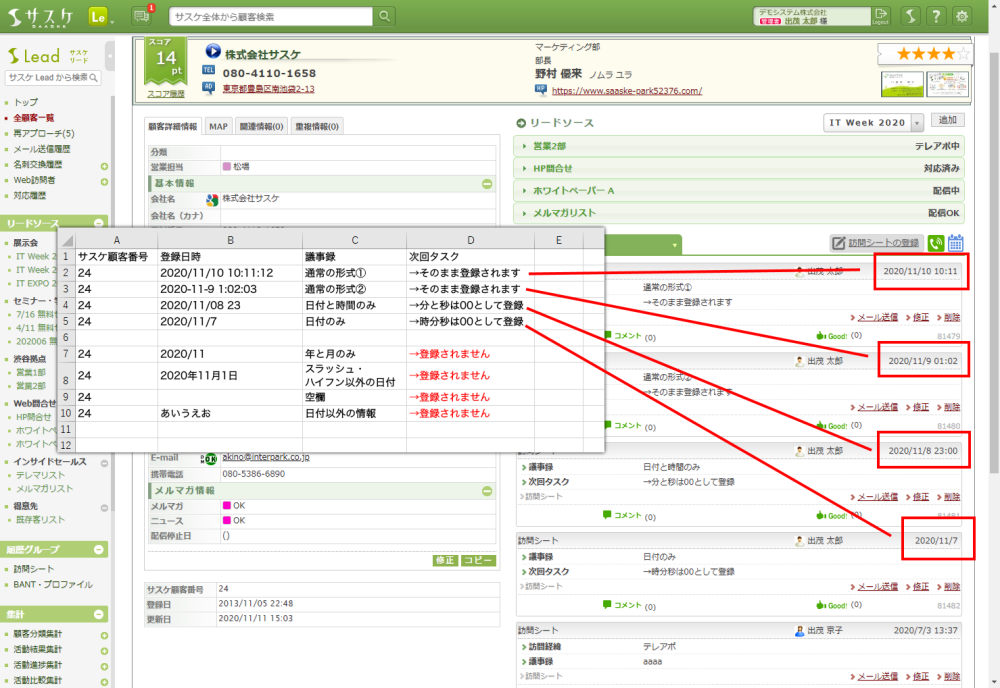Open the help question mark icon

pos(935,16)
